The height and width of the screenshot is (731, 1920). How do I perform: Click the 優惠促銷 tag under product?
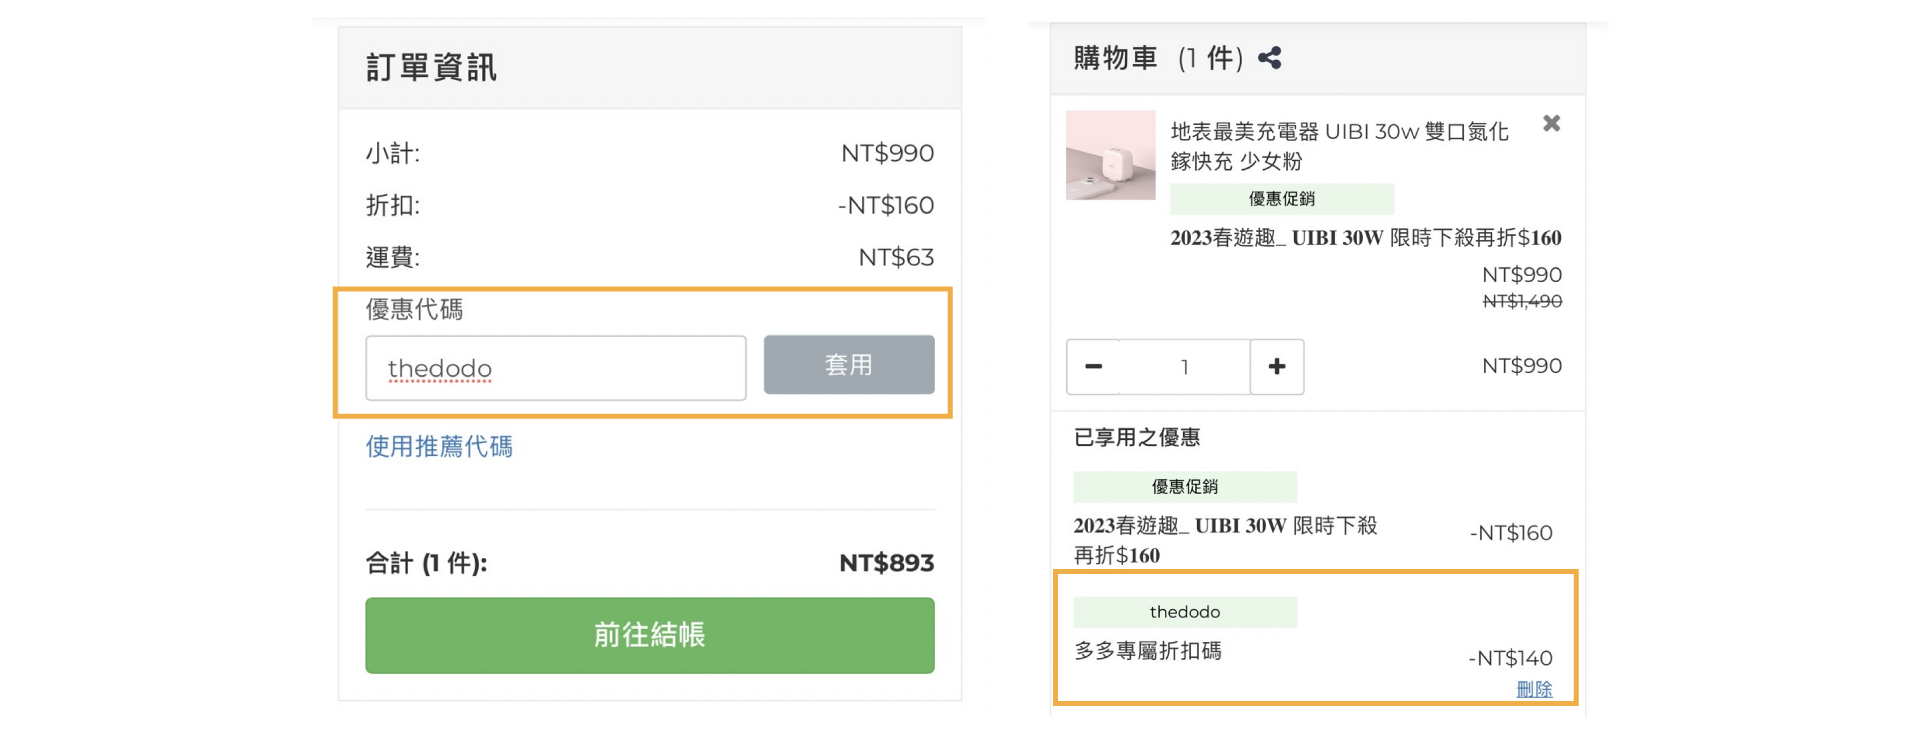tap(1281, 199)
